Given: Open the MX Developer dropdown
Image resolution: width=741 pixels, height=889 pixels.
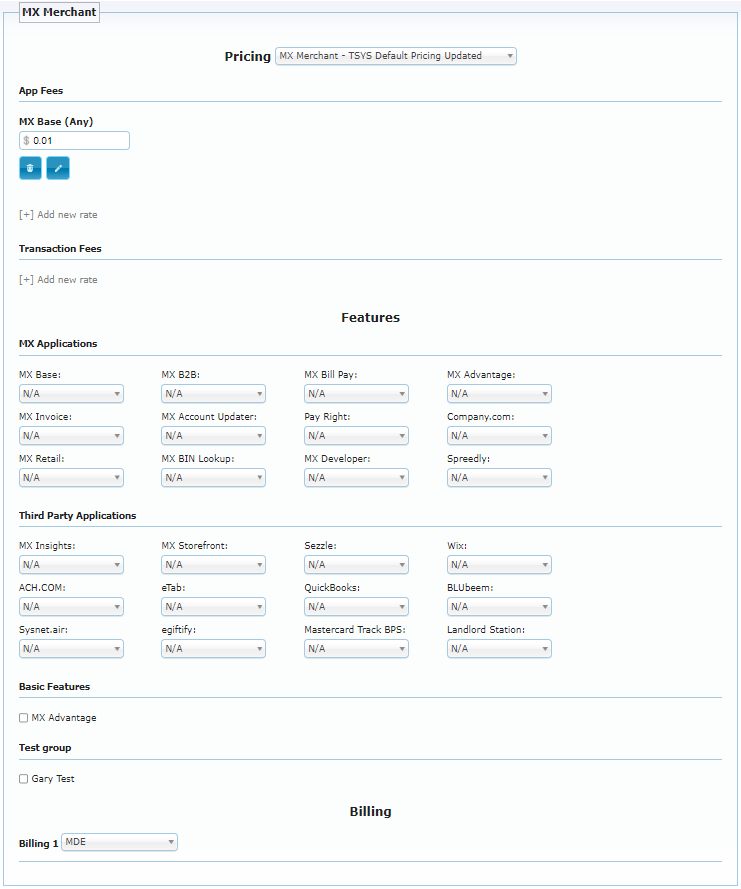Looking at the screenshot, I should pos(357,478).
